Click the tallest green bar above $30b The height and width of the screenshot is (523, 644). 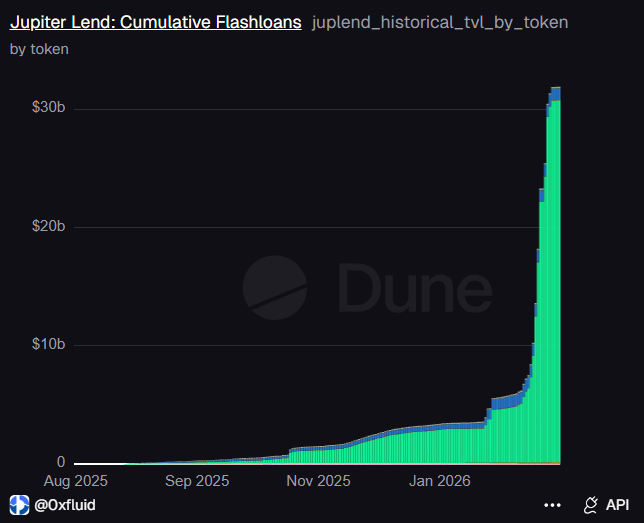[556, 281]
